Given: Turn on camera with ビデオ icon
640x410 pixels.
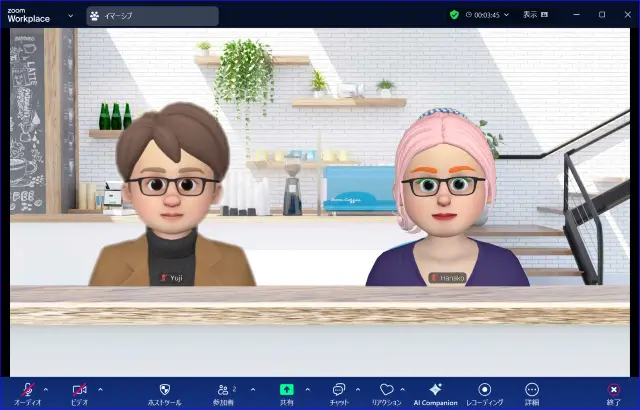Looking at the screenshot, I should pyautogui.click(x=79, y=390).
